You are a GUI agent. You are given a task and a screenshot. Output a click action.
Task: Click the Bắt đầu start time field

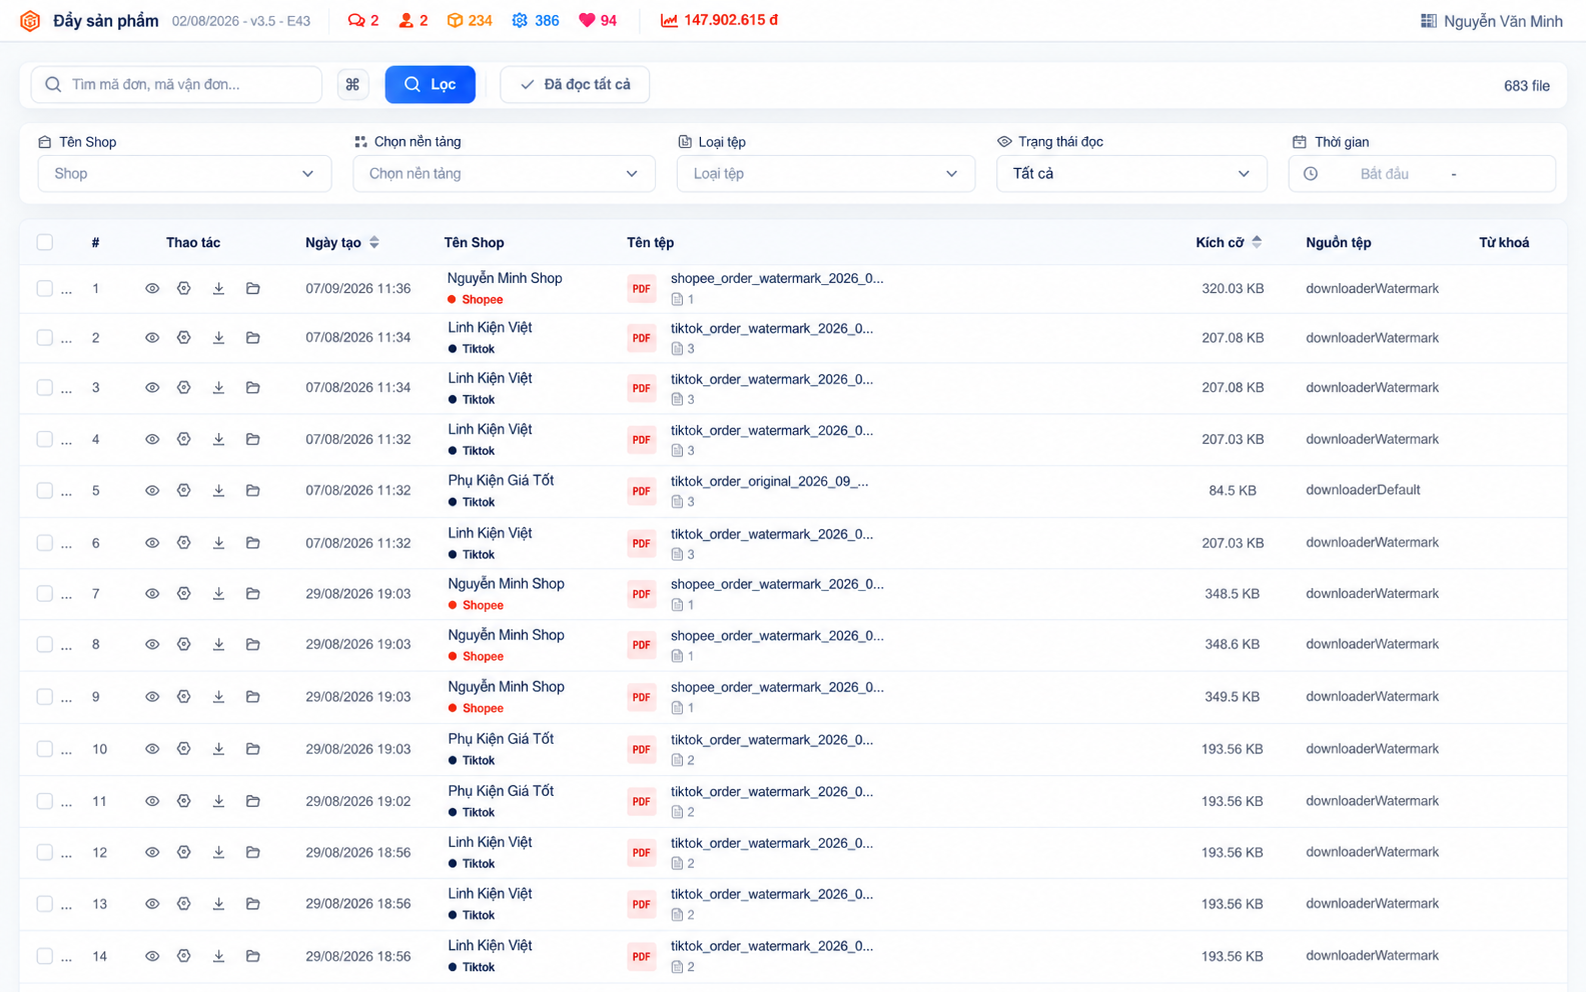(1384, 174)
